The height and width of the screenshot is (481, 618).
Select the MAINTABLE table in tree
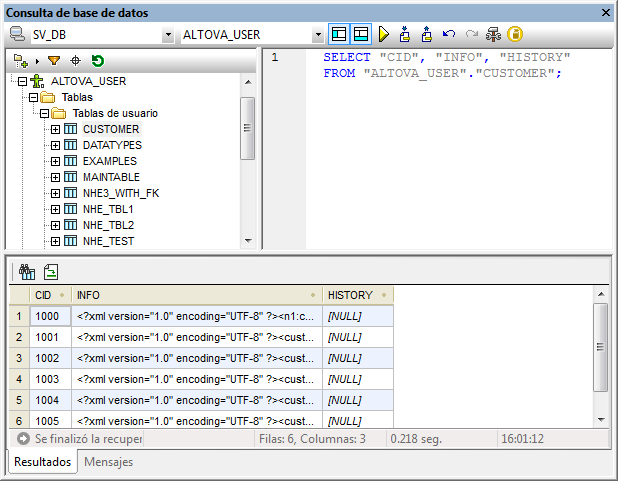point(110,177)
